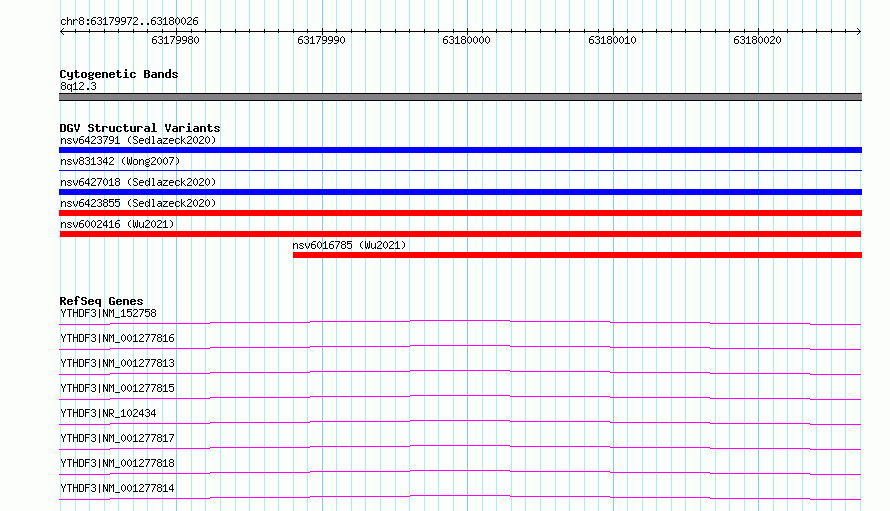Click the YTHDF3|NR_102434 transcript label

[x=108, y=413]
